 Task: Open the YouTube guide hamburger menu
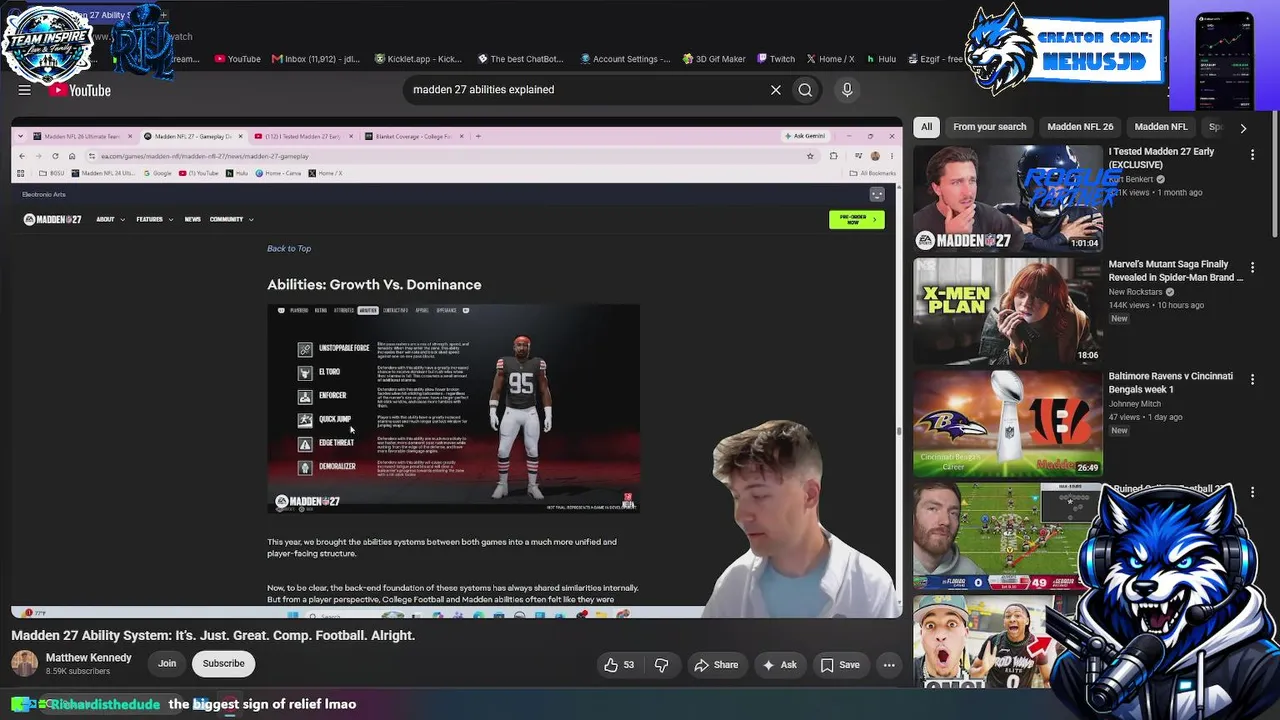[x=24, y=90]
